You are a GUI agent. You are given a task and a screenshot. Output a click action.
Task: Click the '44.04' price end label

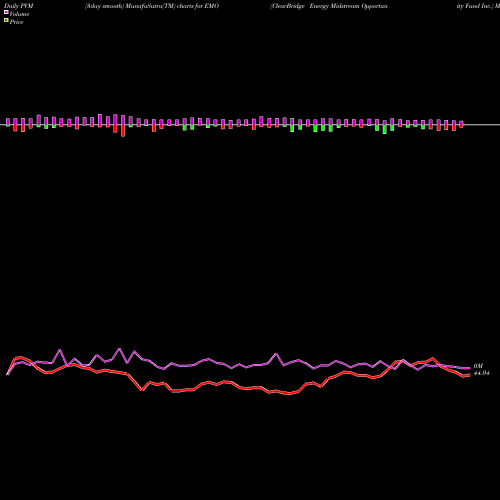tap(481, 373)
